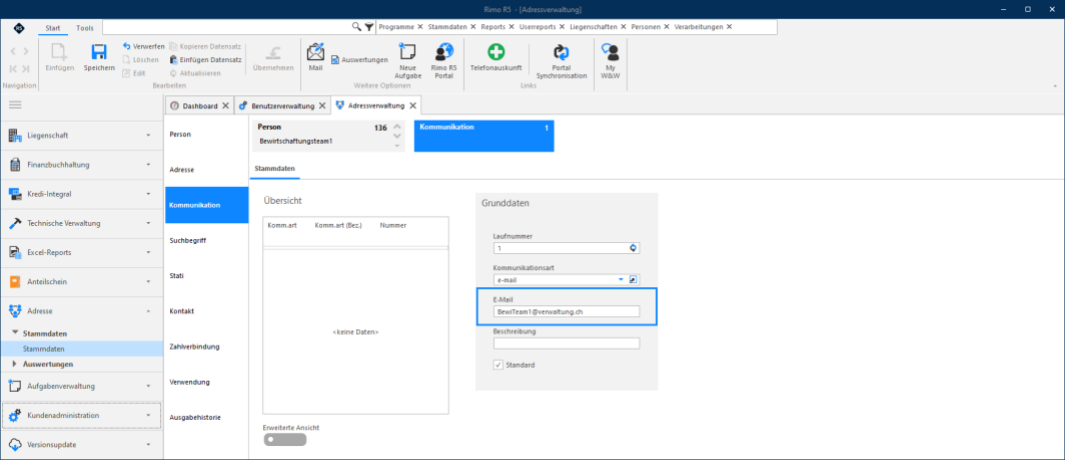
Task: Open the Kommunikationsart dropdown
Action: [x=621, y=279]
